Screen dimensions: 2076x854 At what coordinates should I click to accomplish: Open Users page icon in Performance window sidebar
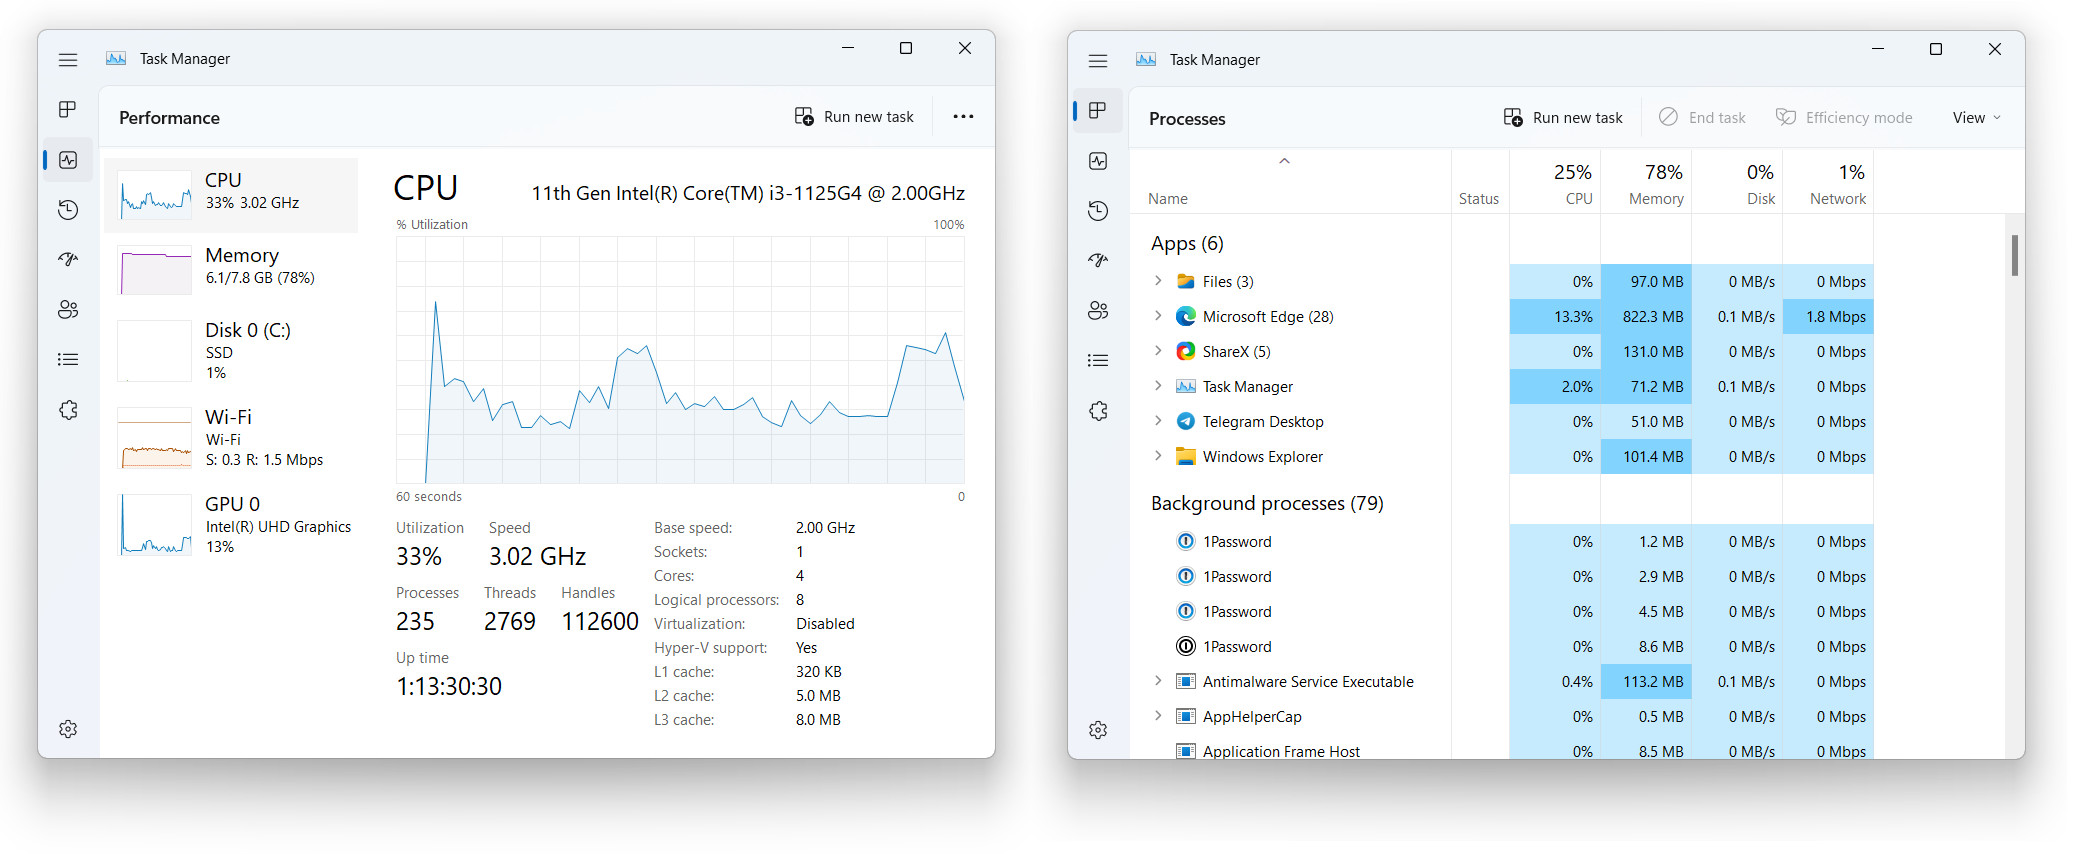click(x=68, y=310)
